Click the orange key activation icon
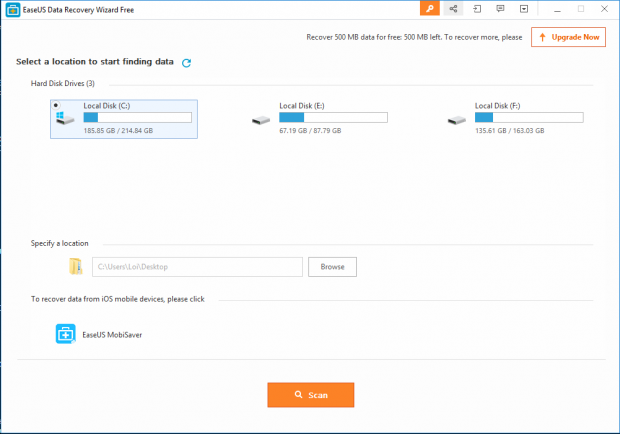This screenshot has height=434, width=620. pyautogui.click(x=429, y=9)
